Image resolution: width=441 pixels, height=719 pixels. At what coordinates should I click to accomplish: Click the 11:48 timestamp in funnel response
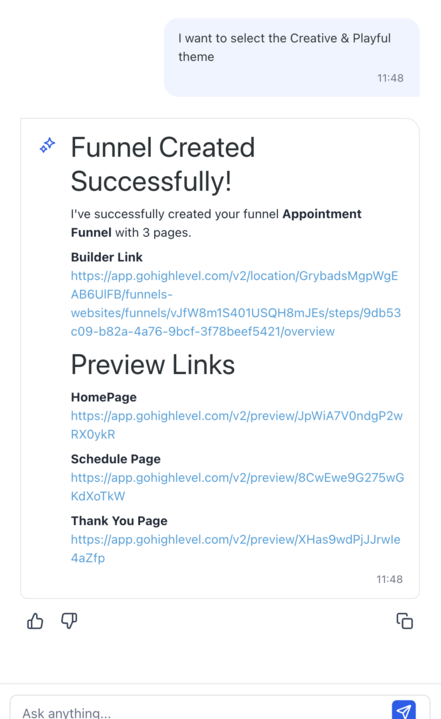(389, 580)
